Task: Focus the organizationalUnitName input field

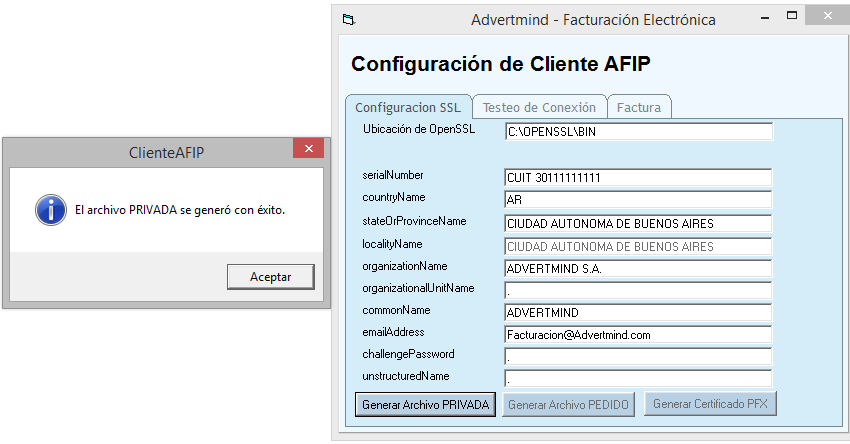Action: [638, 291]
